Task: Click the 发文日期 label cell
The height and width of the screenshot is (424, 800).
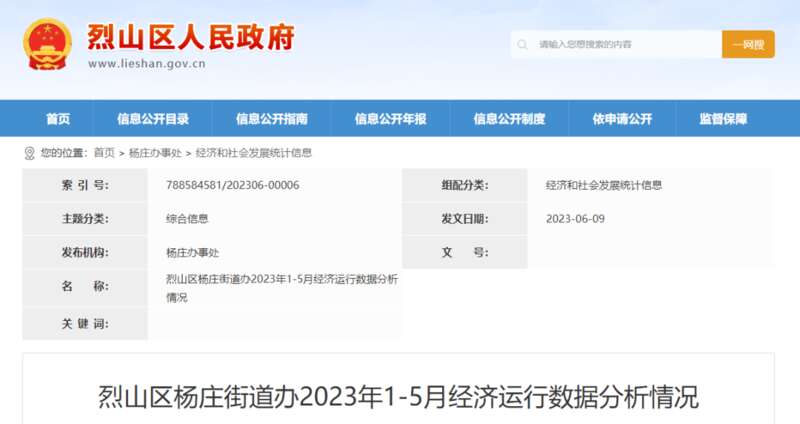Action: pos(465,219)
